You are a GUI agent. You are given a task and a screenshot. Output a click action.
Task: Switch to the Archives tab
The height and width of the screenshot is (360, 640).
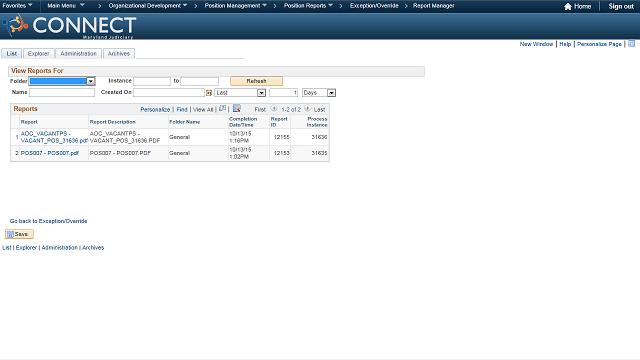(119, 53)
